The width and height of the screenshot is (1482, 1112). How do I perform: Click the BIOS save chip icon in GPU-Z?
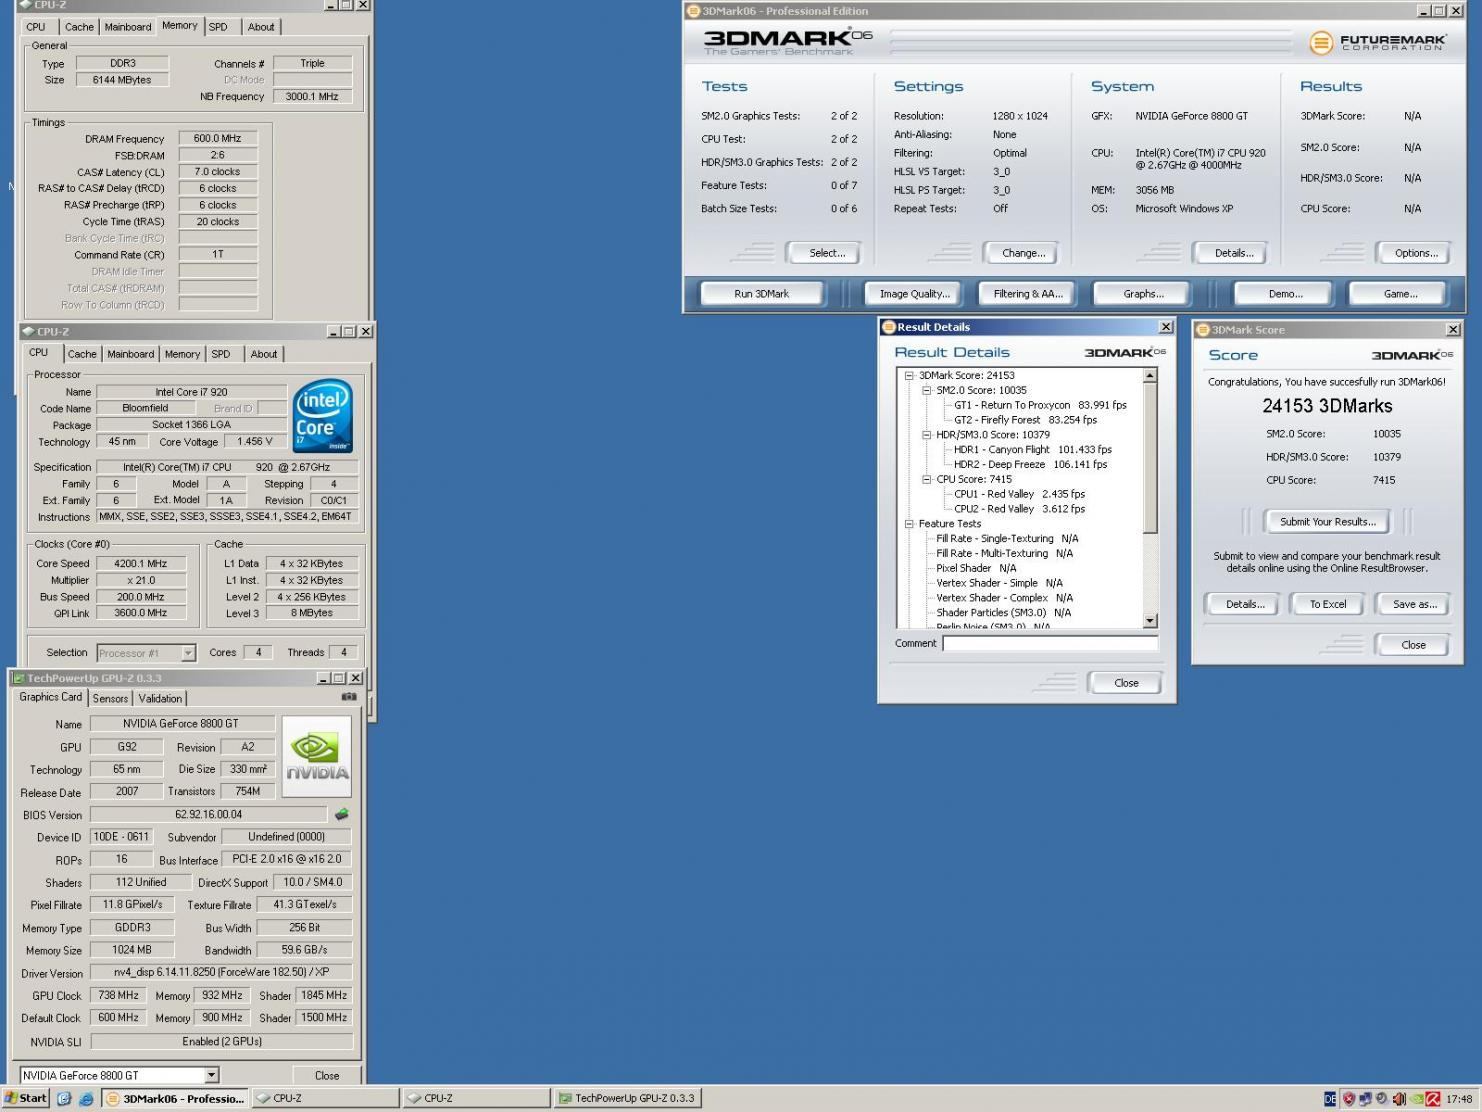(341, 814)
